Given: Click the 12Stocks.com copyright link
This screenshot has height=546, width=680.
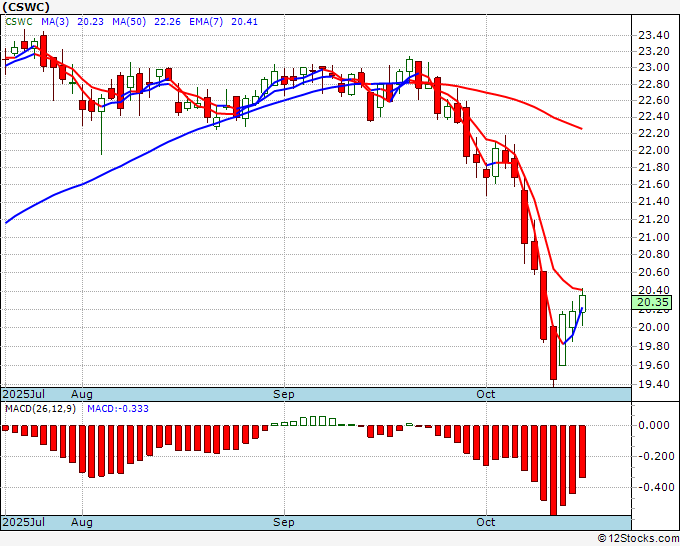Looking at the screenshot, I should pos(638,538).
